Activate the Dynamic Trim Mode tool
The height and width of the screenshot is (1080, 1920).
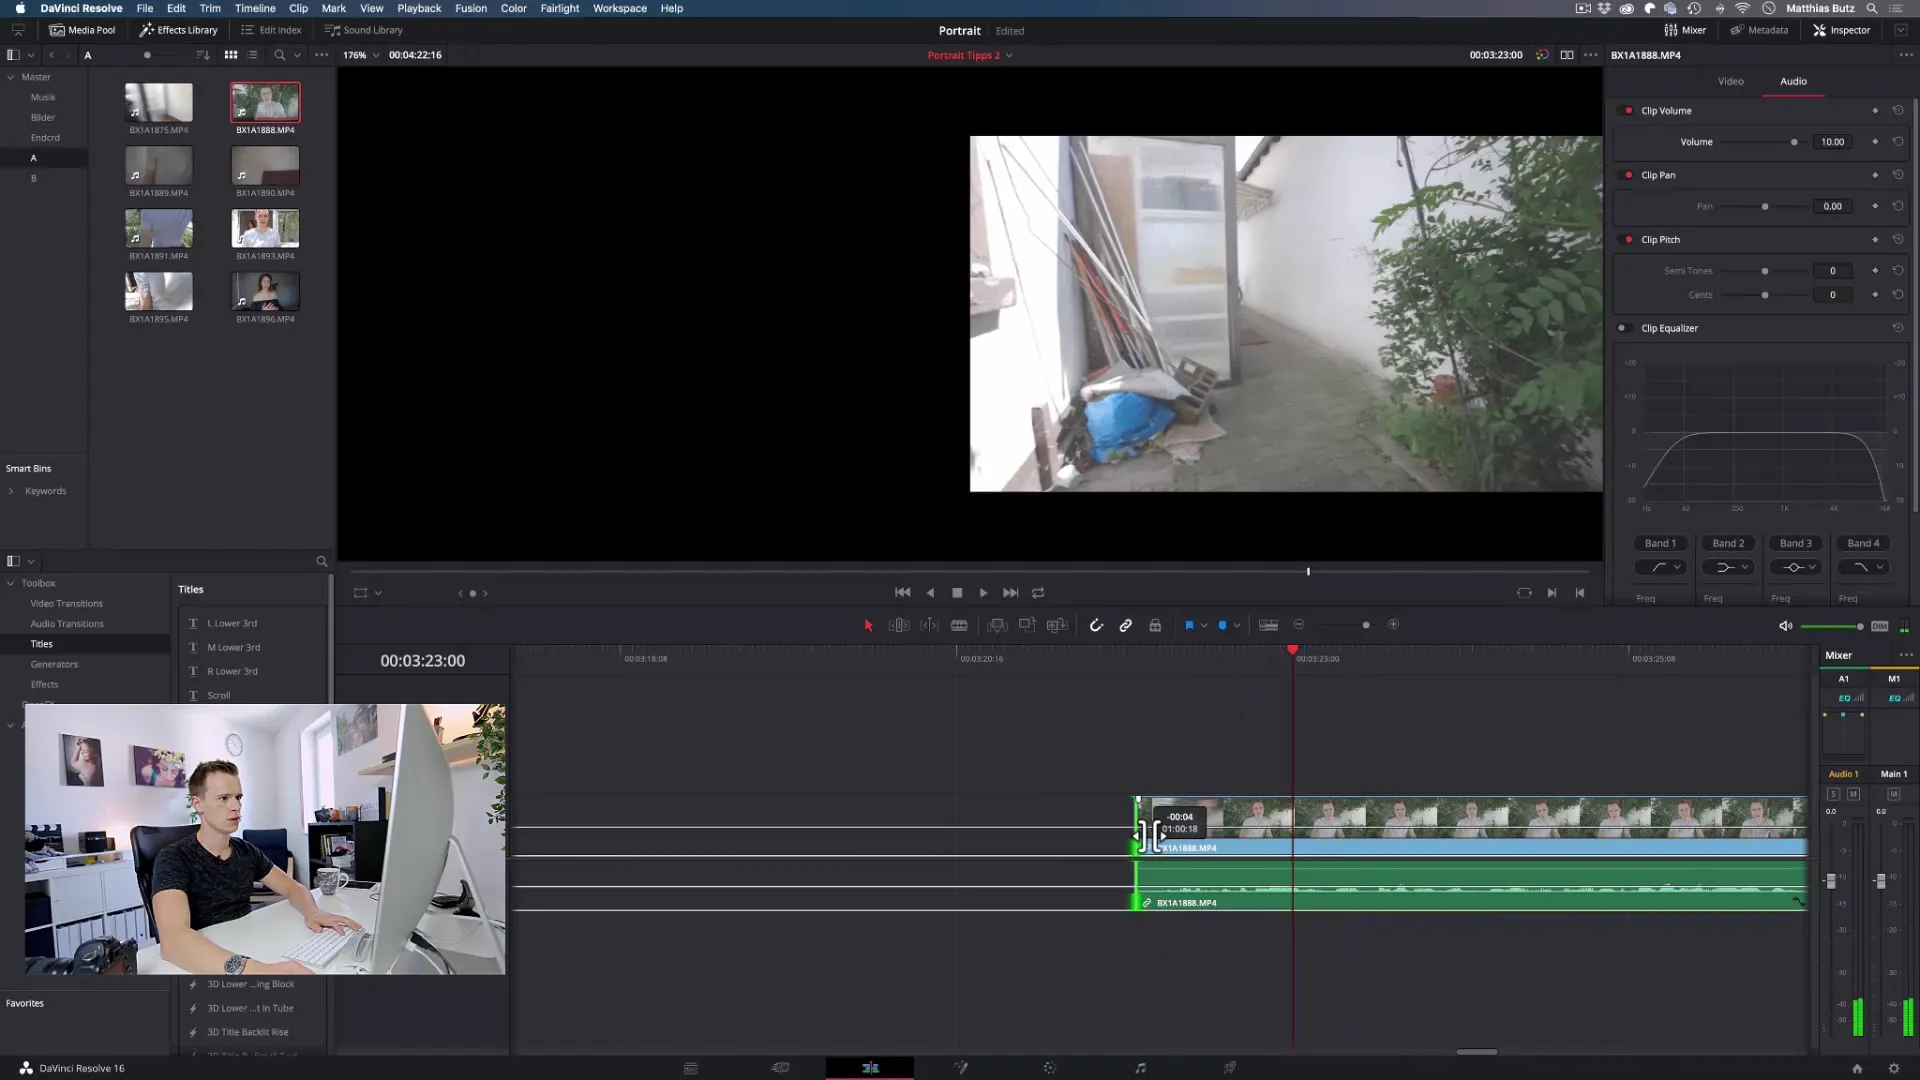click(x=929, y=625)
